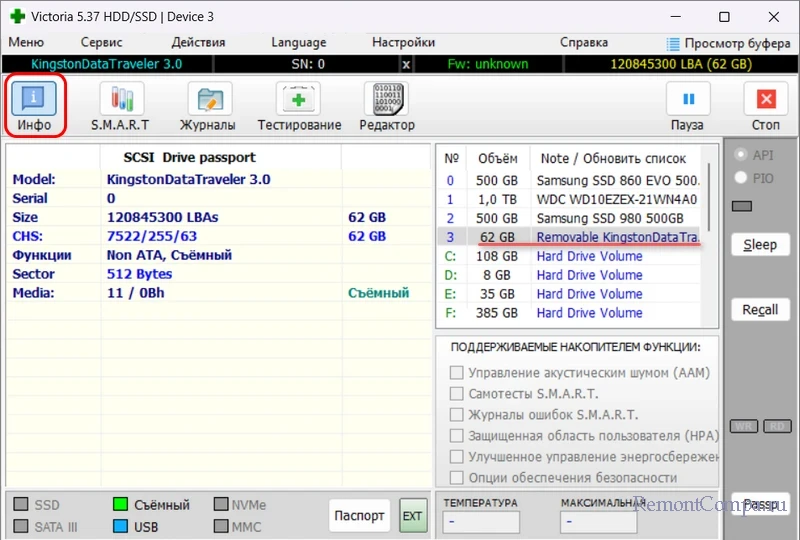800x540 pixels.
Task: Click the x button beside SN field
Action: [x=406, y=64]
